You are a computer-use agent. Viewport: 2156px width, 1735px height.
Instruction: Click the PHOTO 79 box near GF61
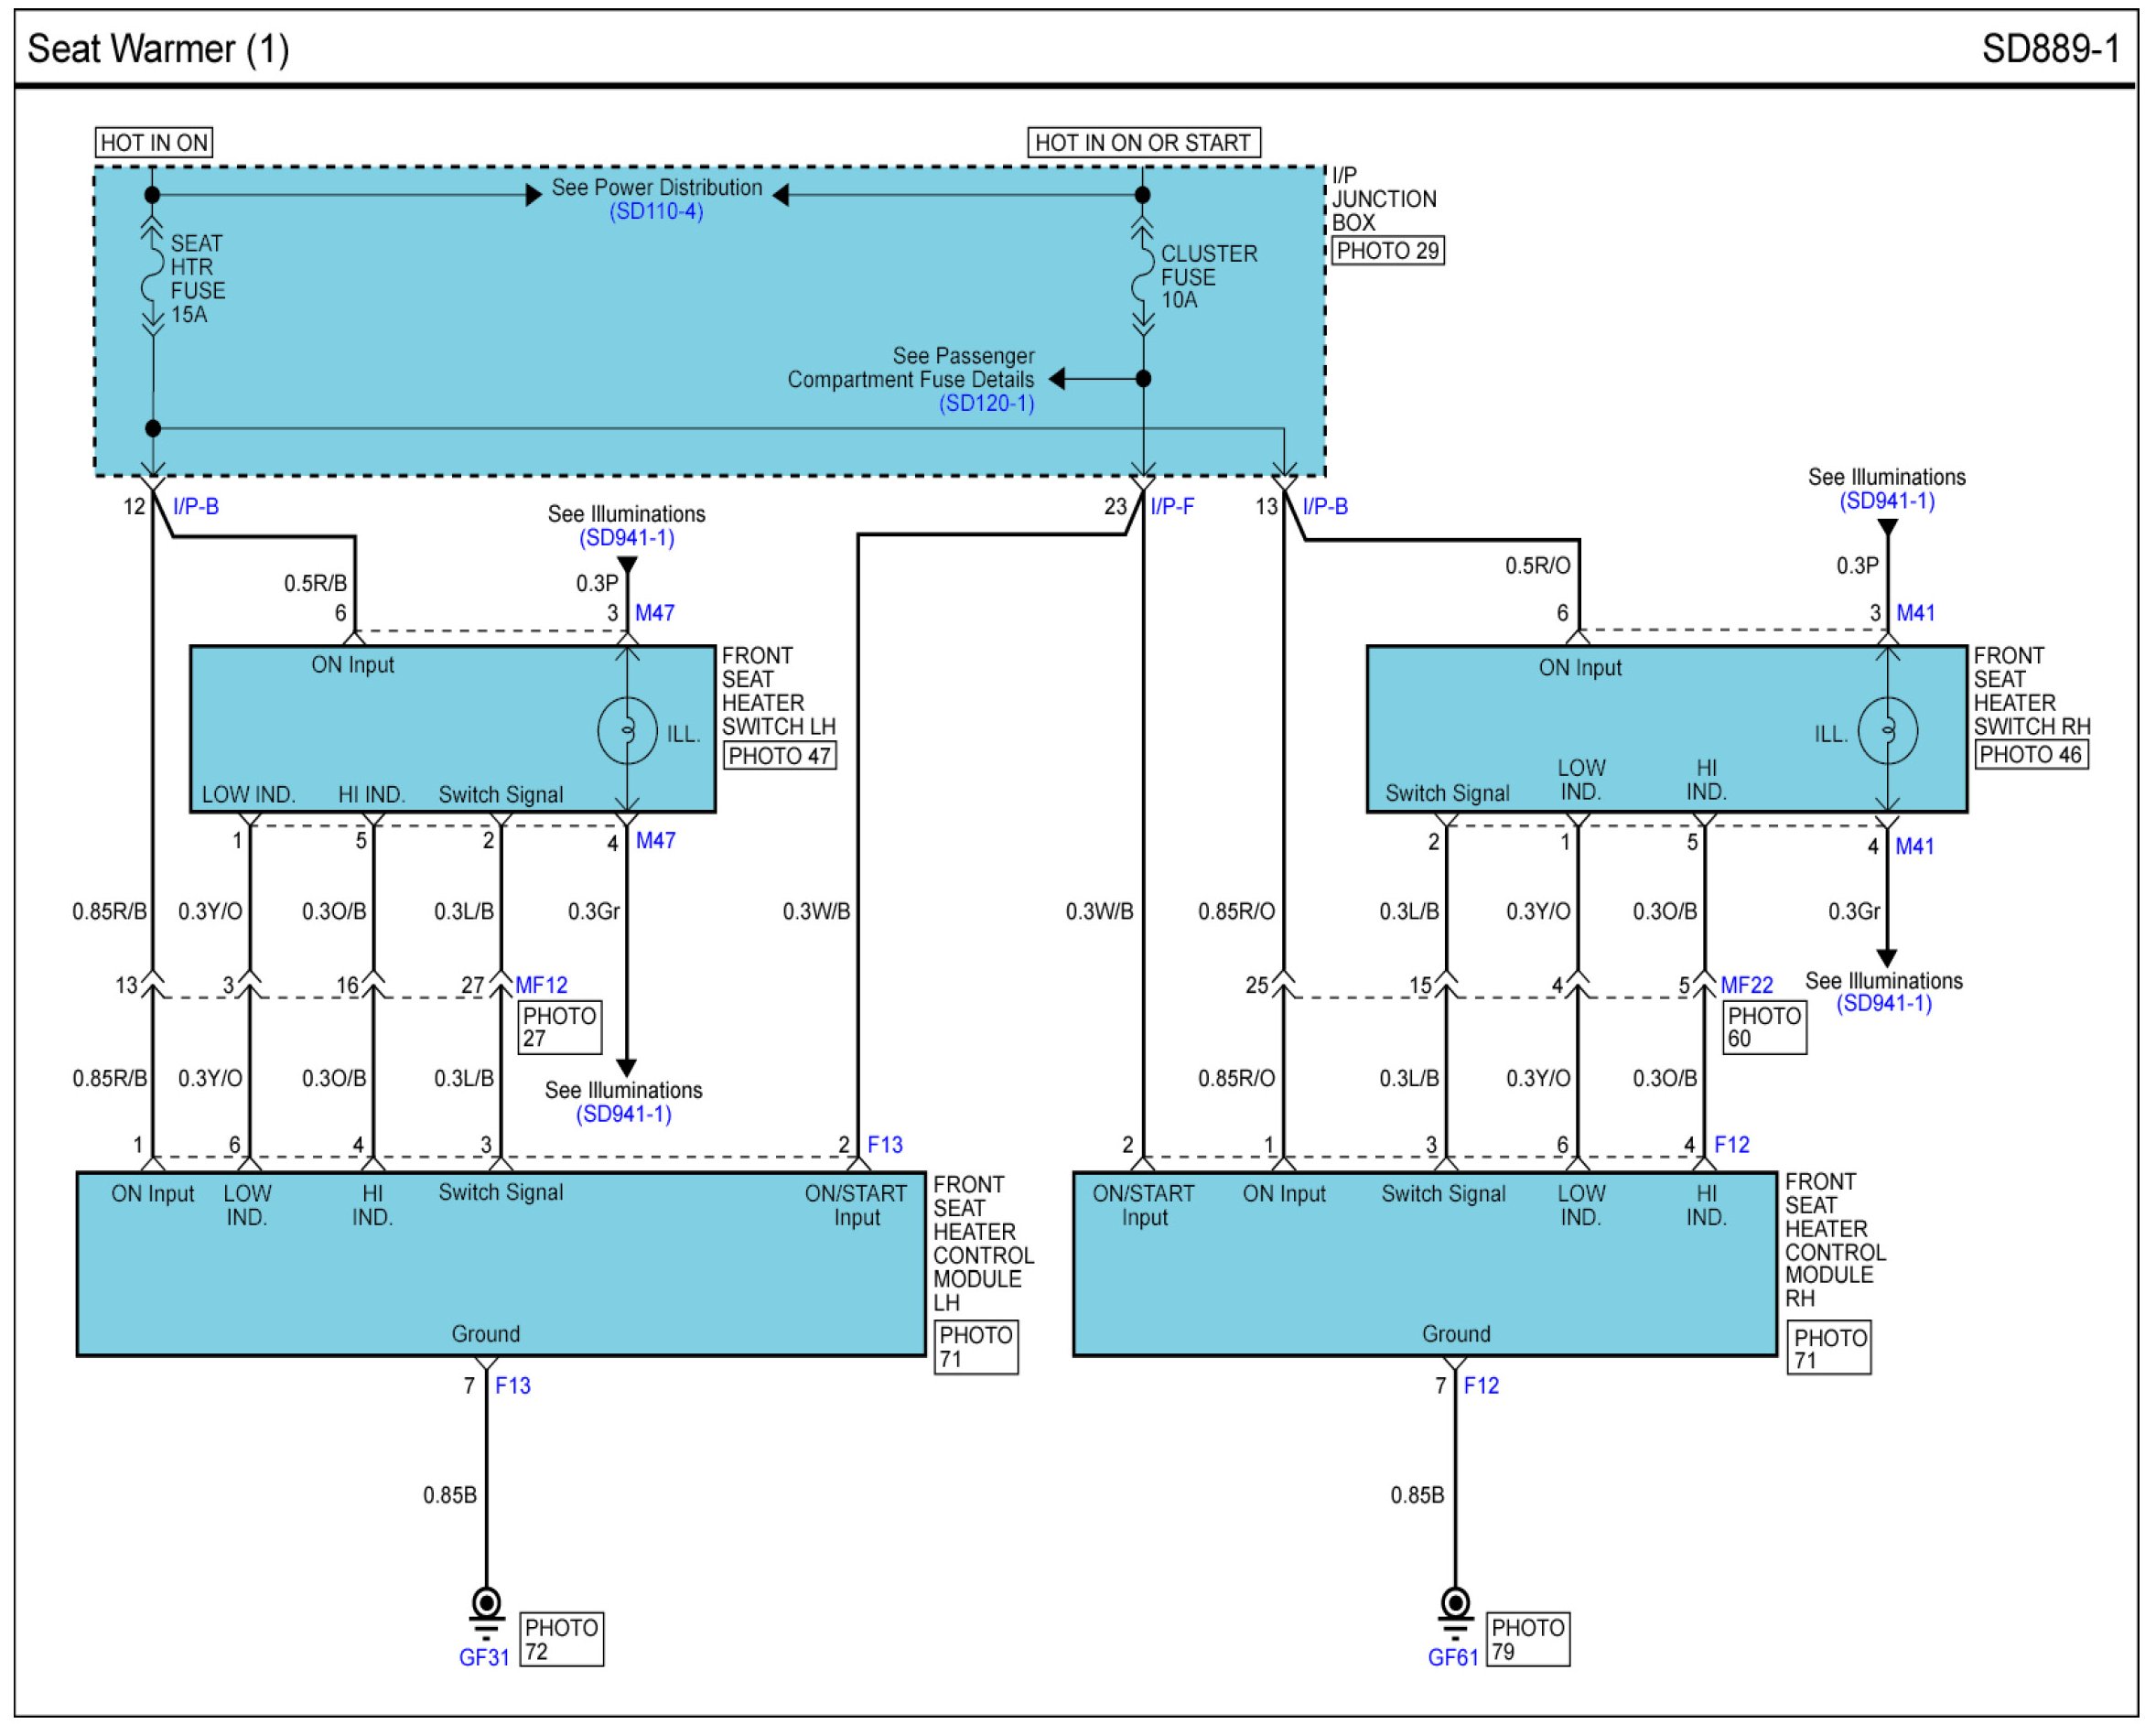1527,1640
